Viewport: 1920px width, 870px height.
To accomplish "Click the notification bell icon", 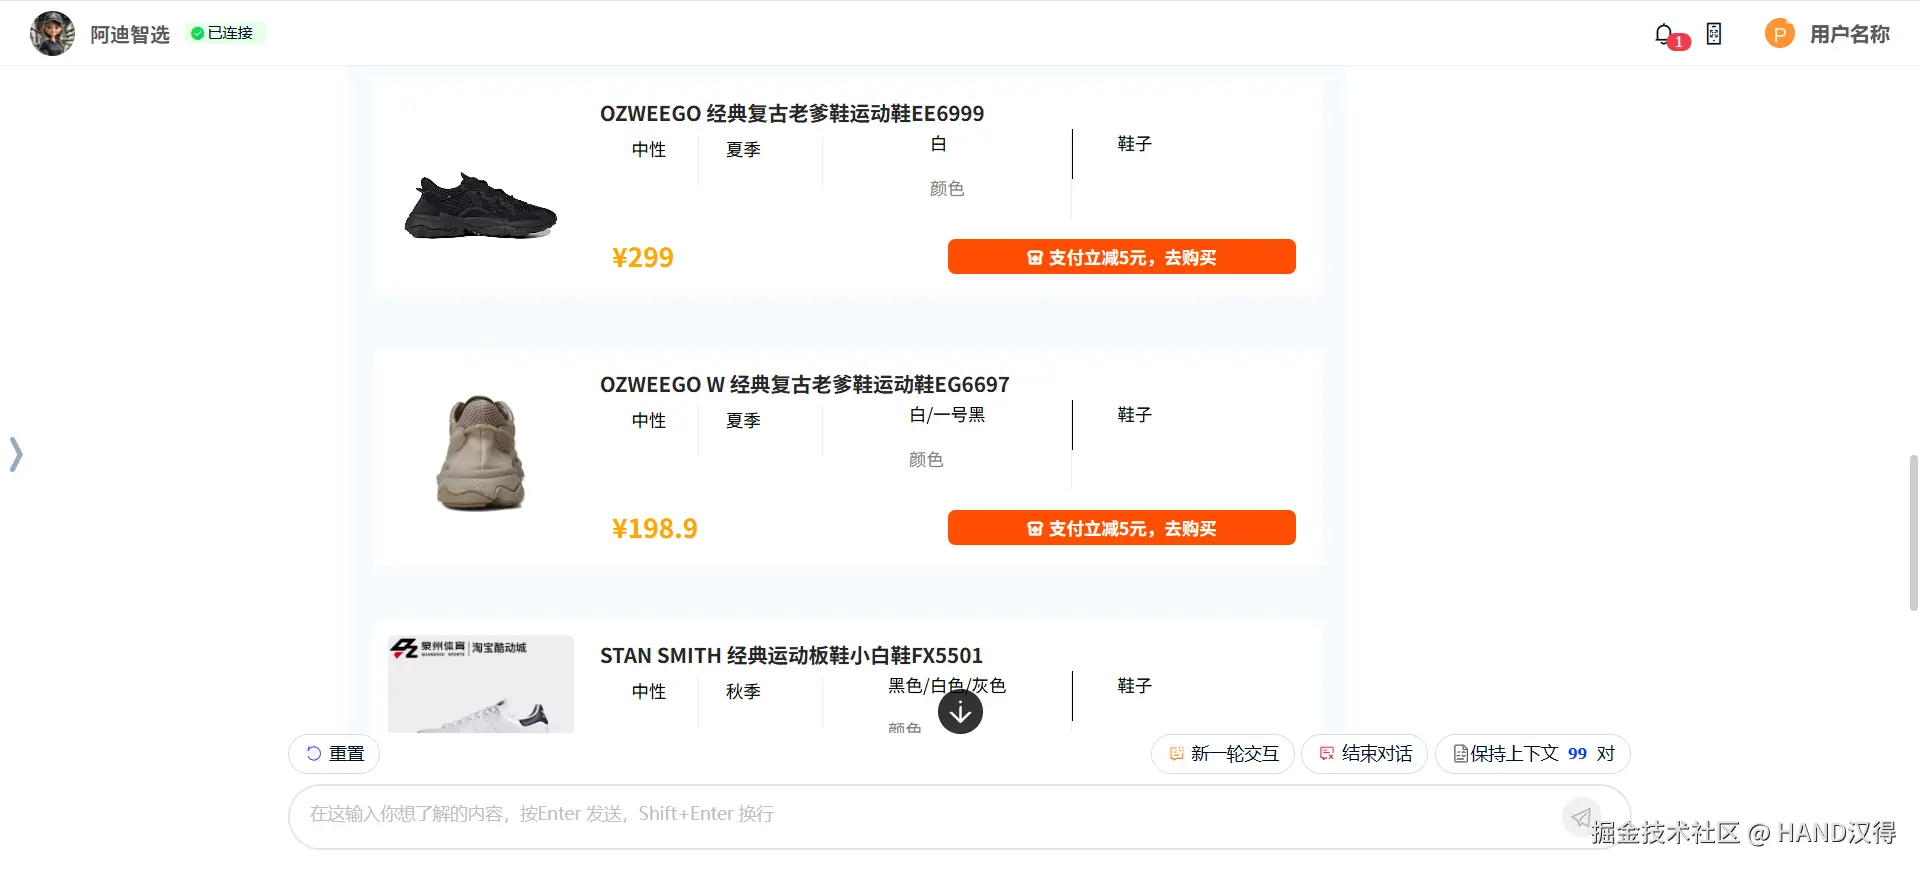I will click(1664, 35).
